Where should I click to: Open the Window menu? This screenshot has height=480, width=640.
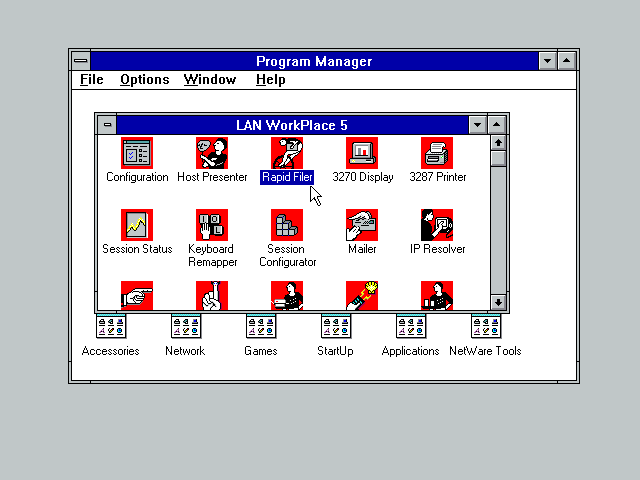[x=210, y=80]
